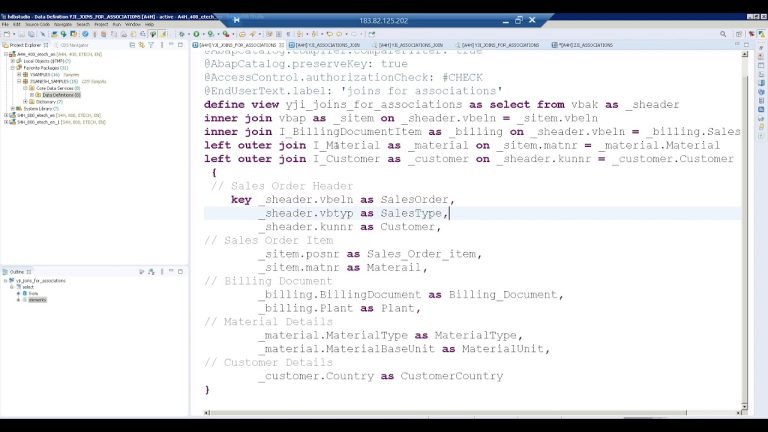Click Collapse All in Project Explorer
Screen dimensions: 768x432
[x=132, y=45]
